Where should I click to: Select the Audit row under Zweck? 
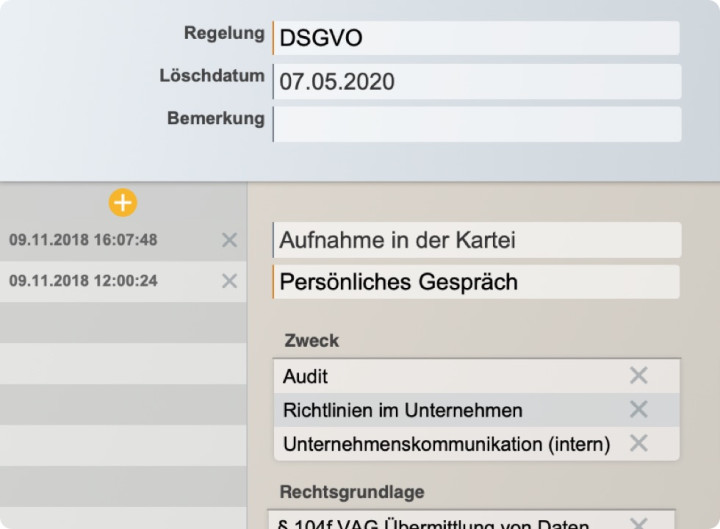440,377
